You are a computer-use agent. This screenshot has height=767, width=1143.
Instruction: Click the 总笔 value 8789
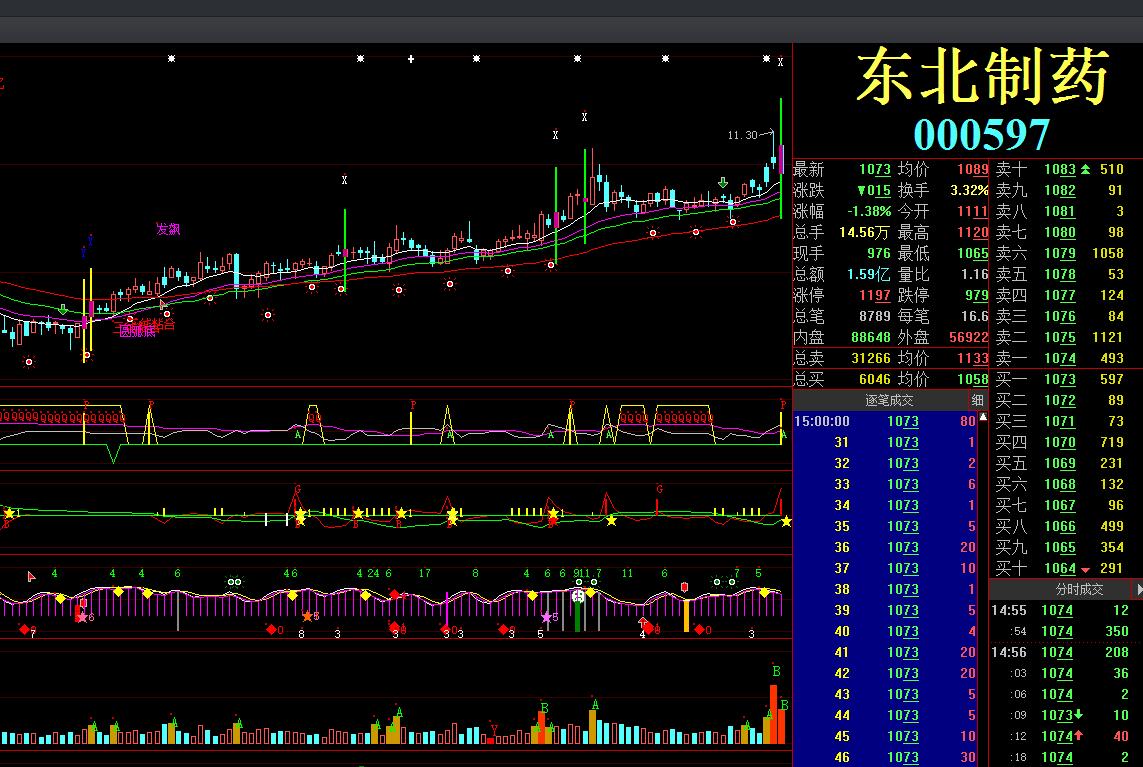(875, 316)
